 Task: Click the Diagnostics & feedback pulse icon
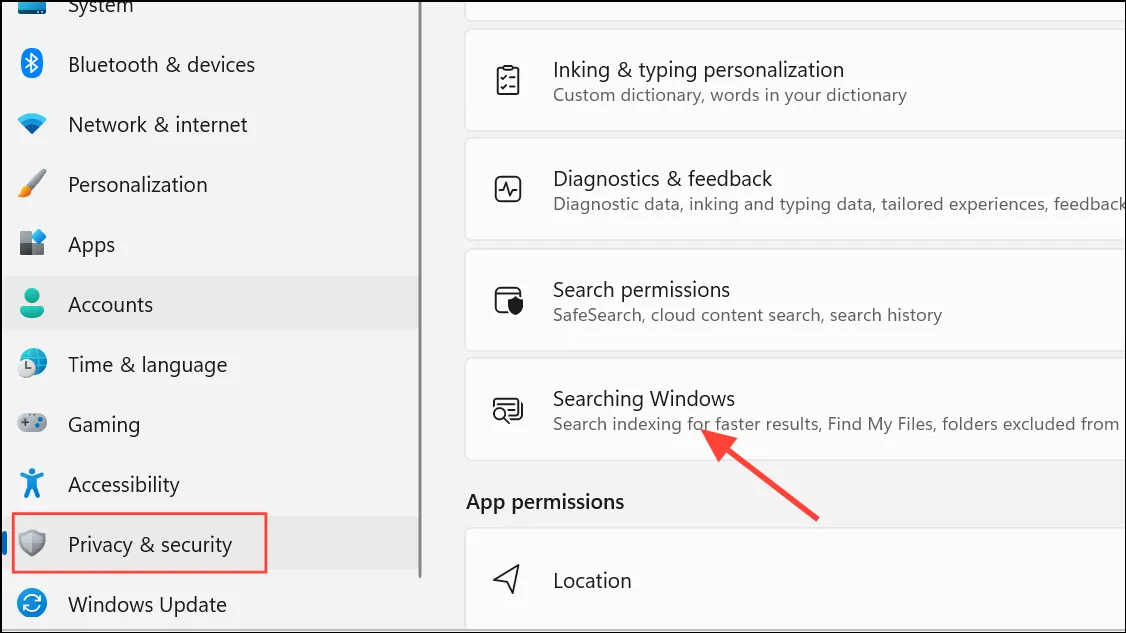pos(508,190)
